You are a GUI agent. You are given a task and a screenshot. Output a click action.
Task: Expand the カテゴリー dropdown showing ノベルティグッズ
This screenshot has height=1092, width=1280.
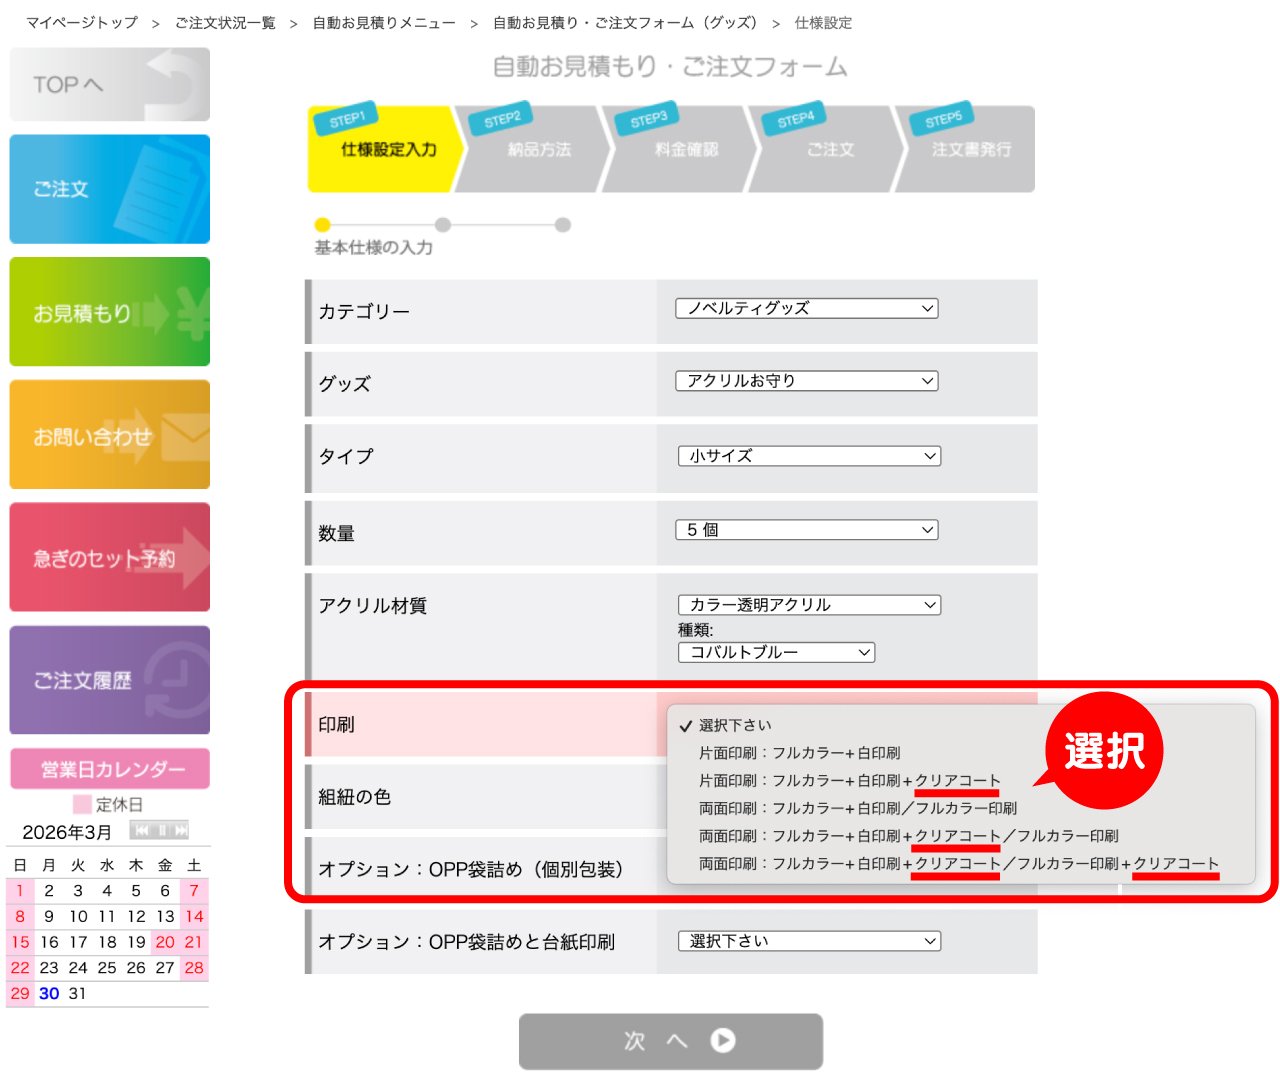point(807,309)
